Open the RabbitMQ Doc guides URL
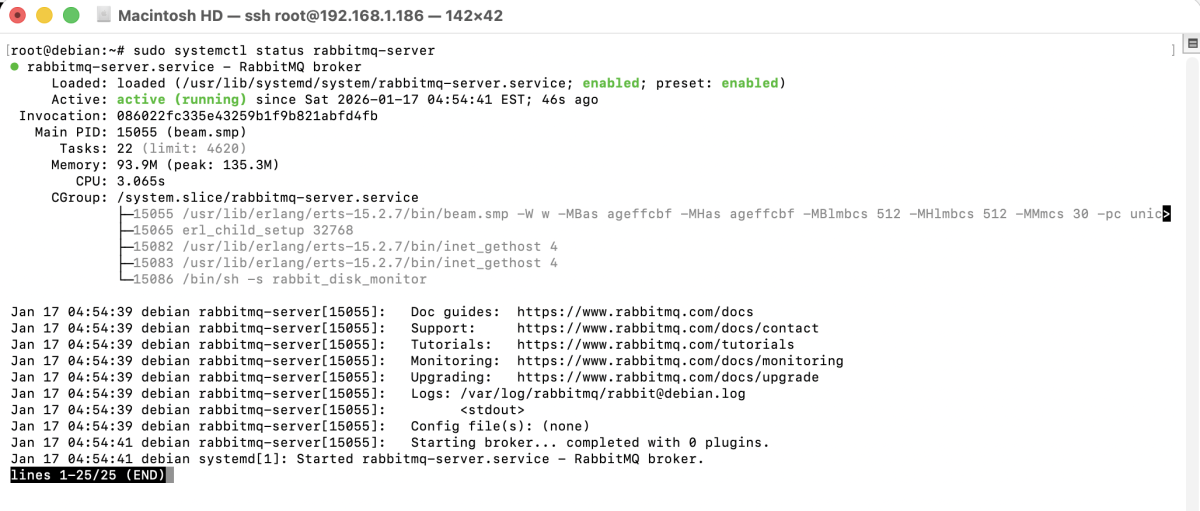Viewport: 1200px width, 511px height. pyautogui.click(x=635, y=312)
